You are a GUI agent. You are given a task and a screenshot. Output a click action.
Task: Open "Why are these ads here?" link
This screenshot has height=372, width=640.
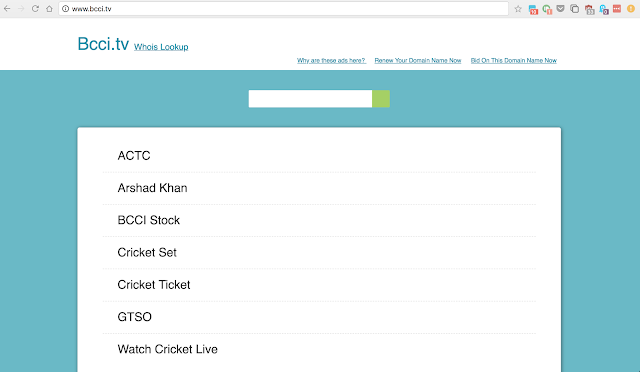(x=331, y=60)
